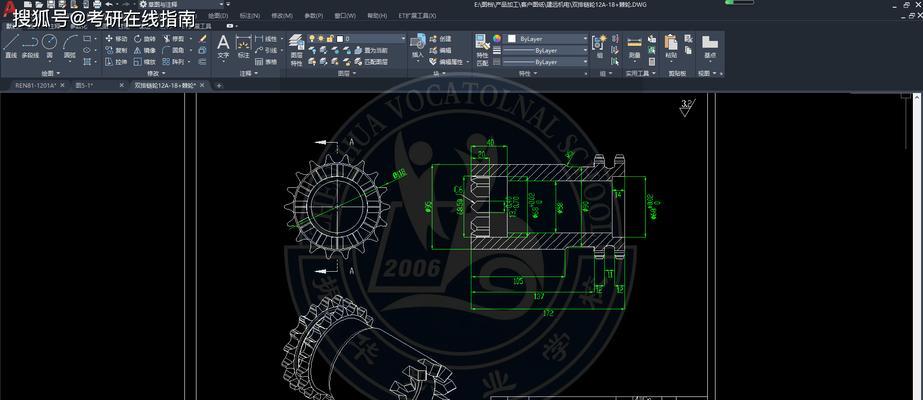The image size is (923, 400).
Task: Open a new drawing tab with plus button
Action: pyautogui.click(x=219, y=85)
